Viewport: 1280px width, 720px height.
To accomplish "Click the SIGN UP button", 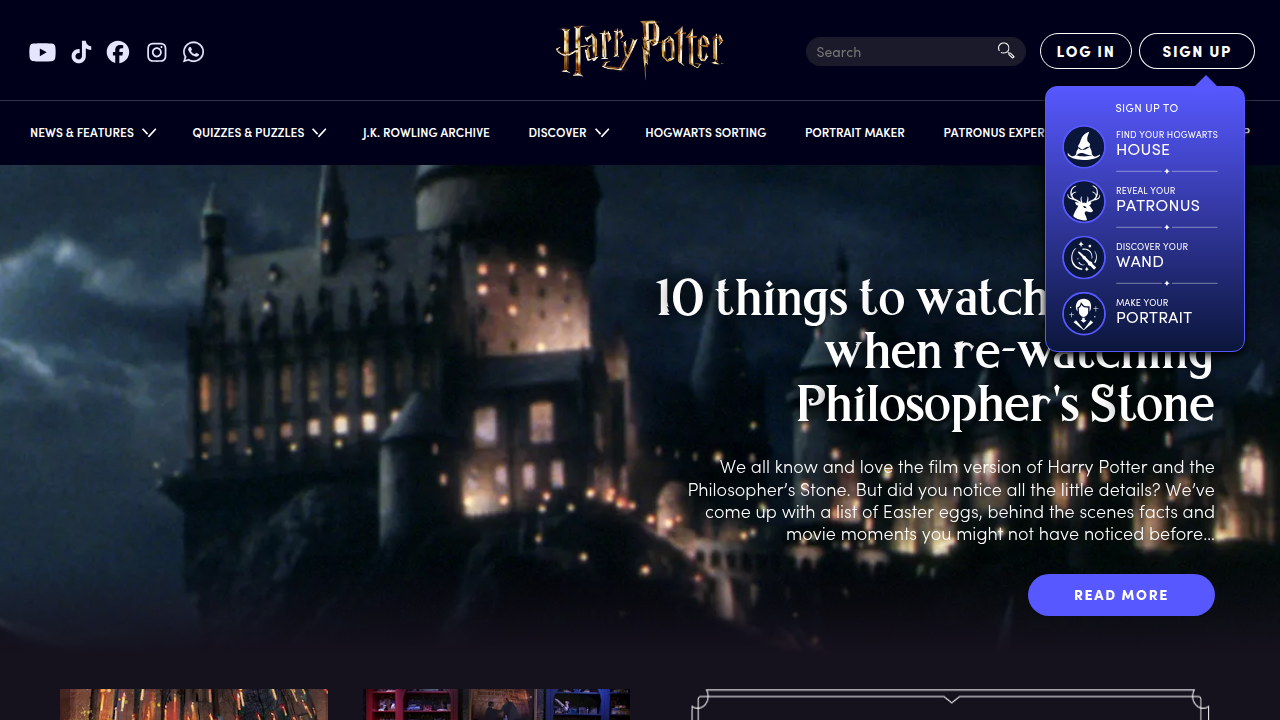I will 1197,51.
